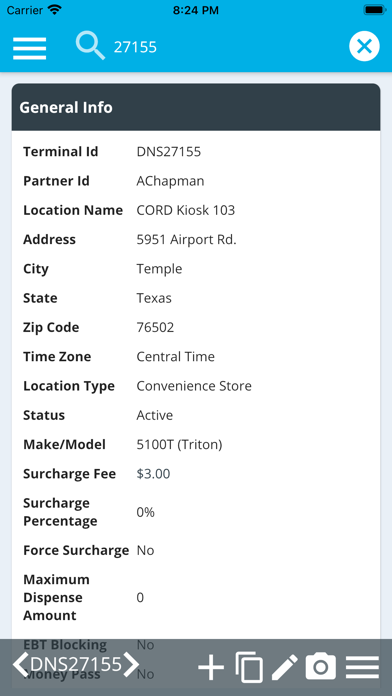The image size is (392, 696).
Task: Tap the Terminal Id value DNS27155
Action: (169, 152)
